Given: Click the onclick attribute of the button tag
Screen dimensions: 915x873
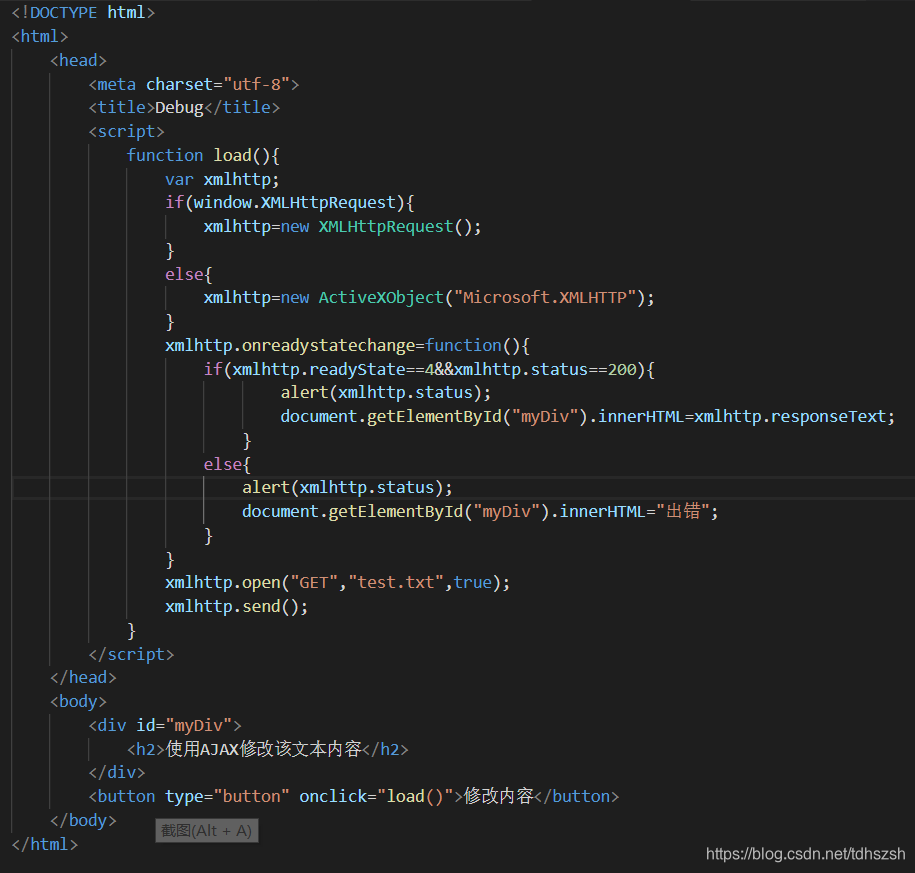Looking at the screenshot, I should click(333, 797).
